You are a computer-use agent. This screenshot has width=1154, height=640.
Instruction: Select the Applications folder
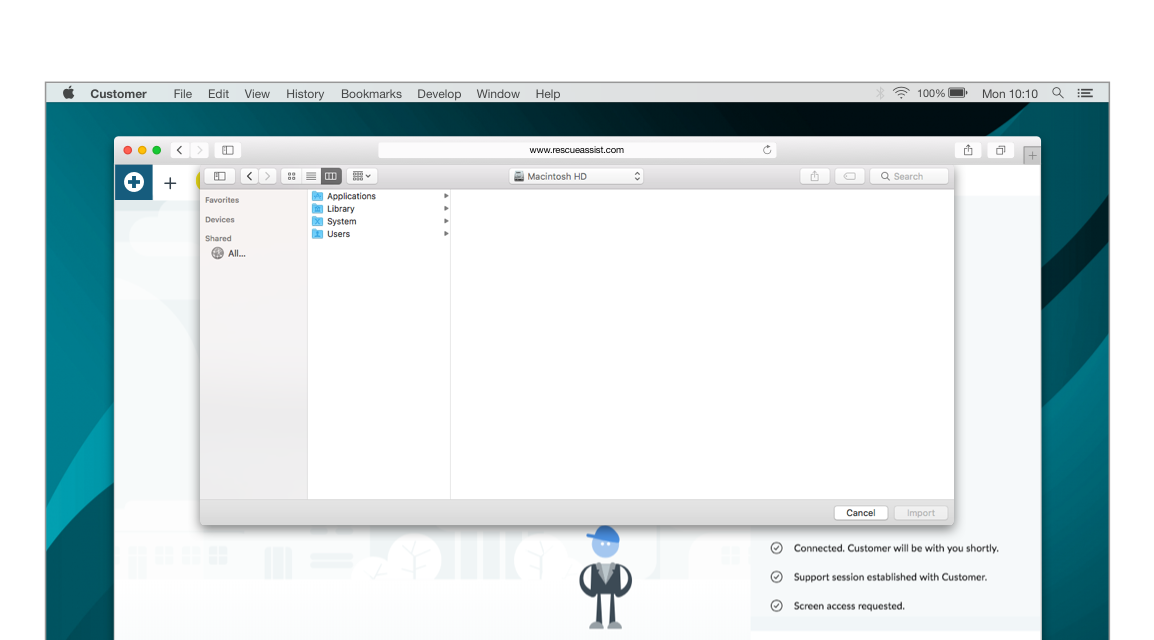(x=379, y=196)
